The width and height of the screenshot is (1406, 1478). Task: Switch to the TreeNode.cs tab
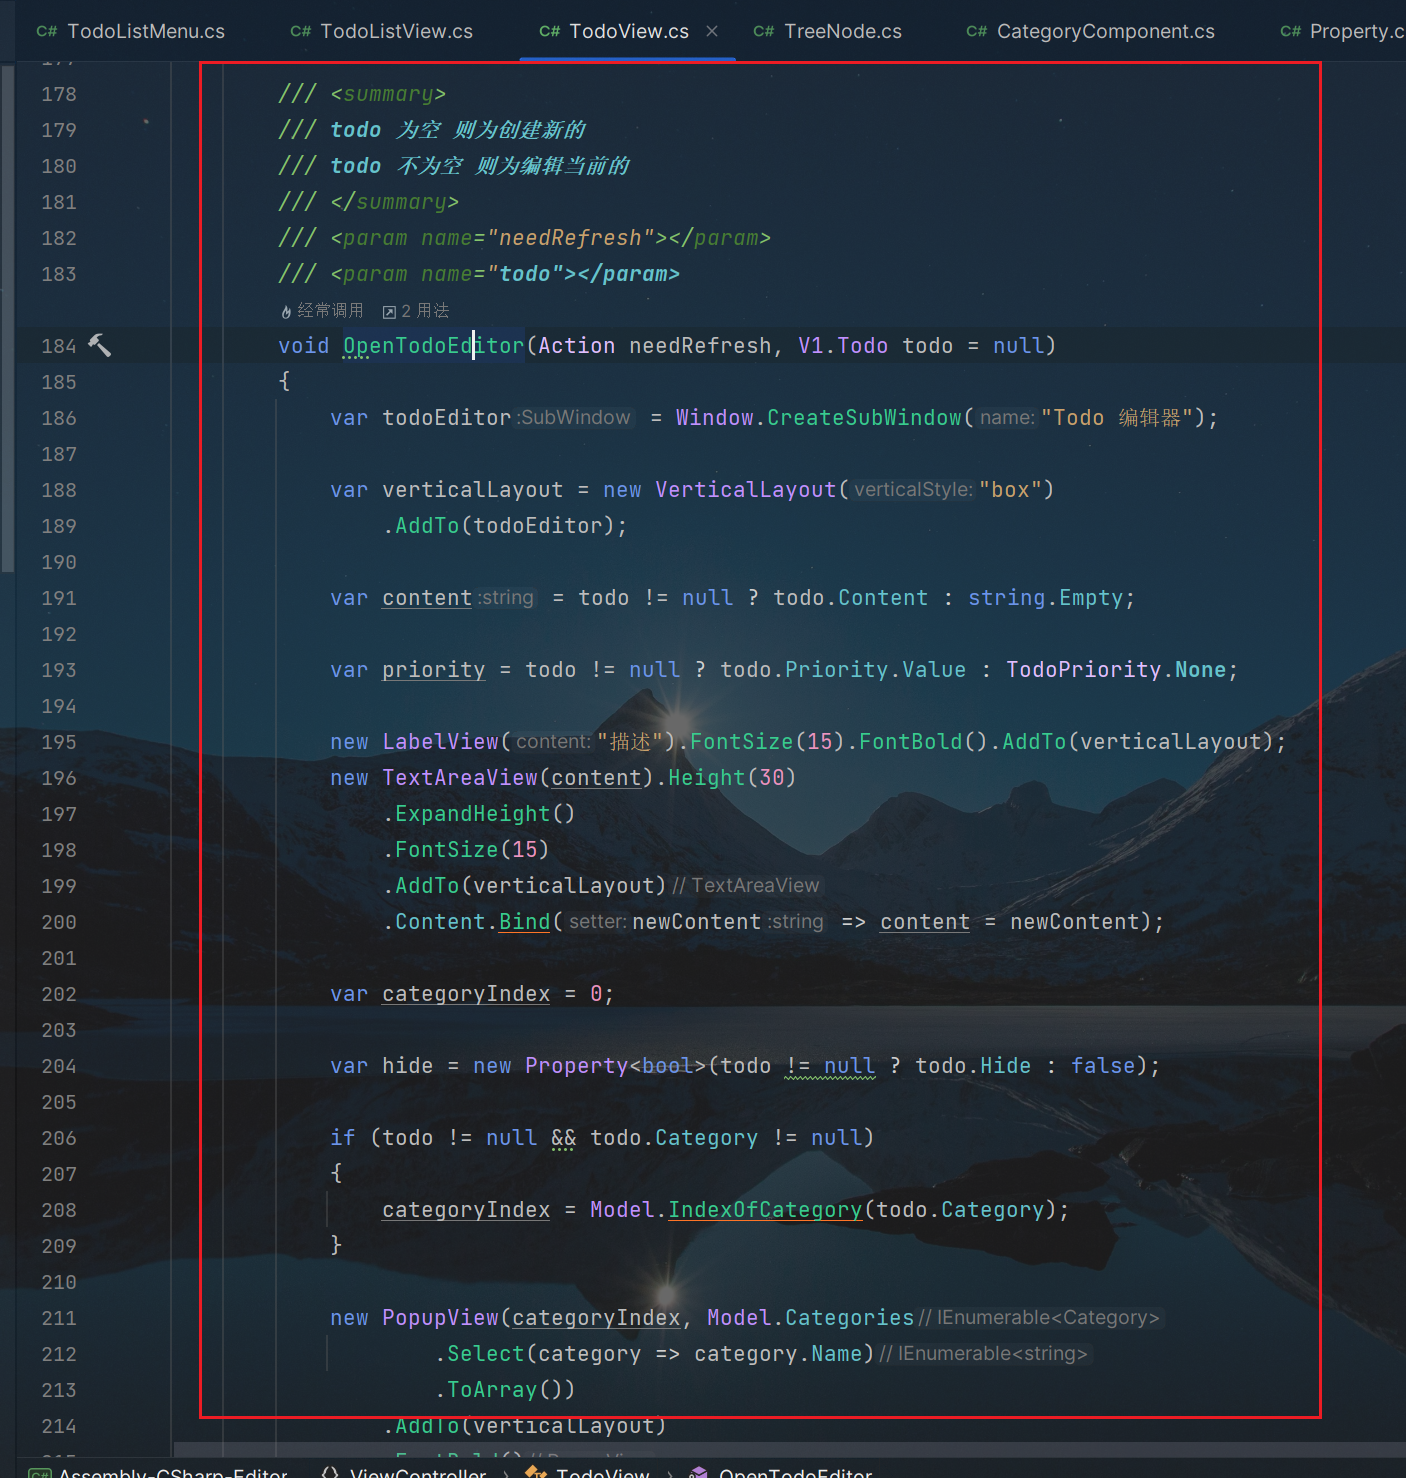828,31
